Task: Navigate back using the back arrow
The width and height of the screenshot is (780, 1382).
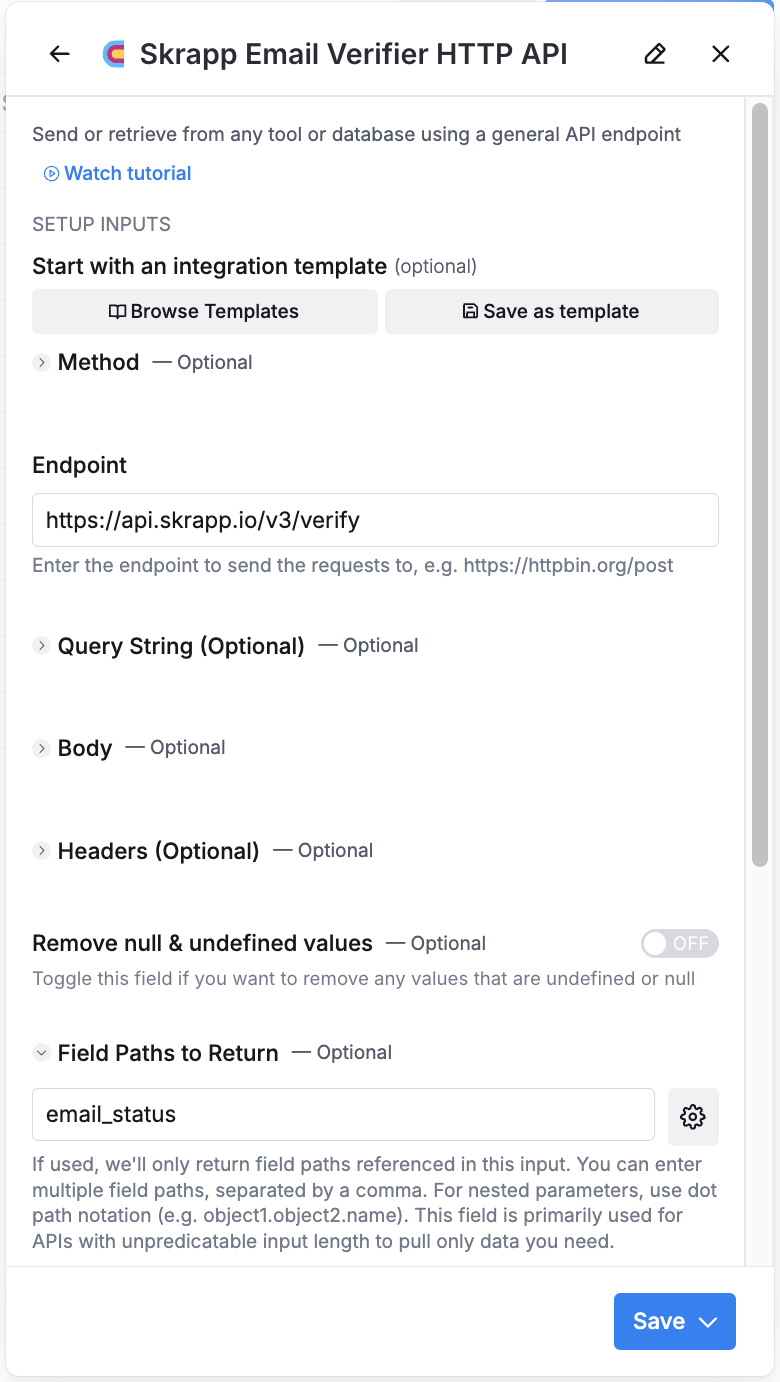Action: [x=59, y=54]
